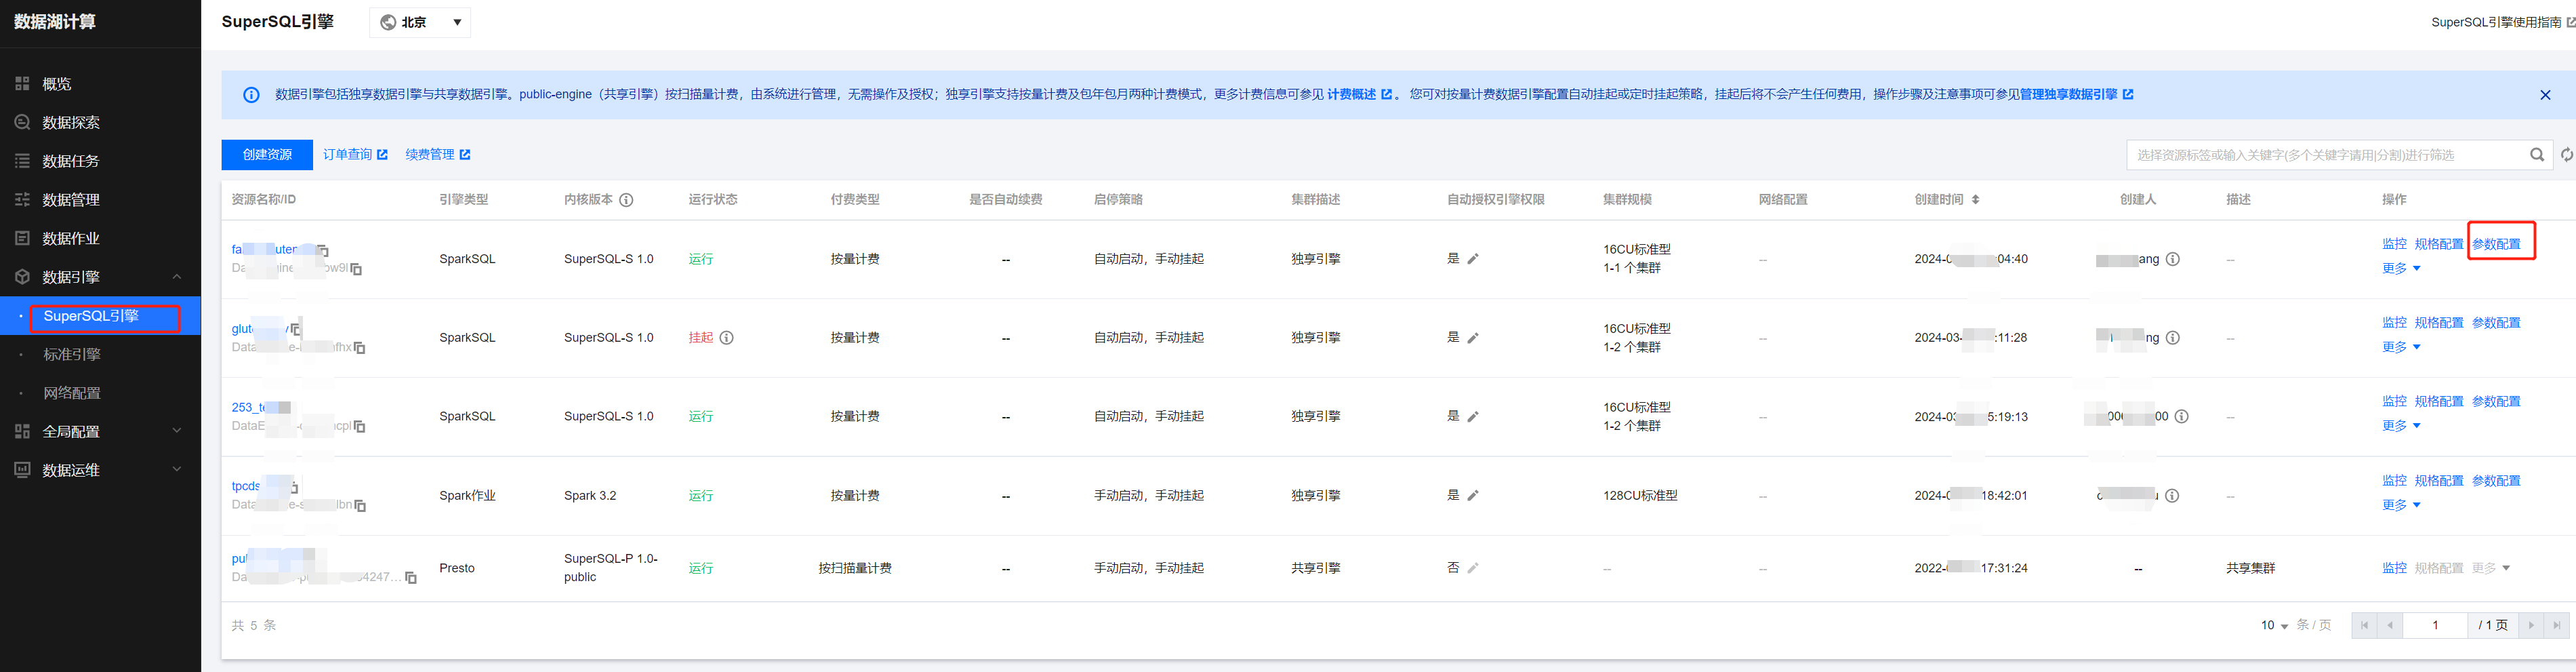
Task: Click the suspended status info icon
Action: coord(727,338)
